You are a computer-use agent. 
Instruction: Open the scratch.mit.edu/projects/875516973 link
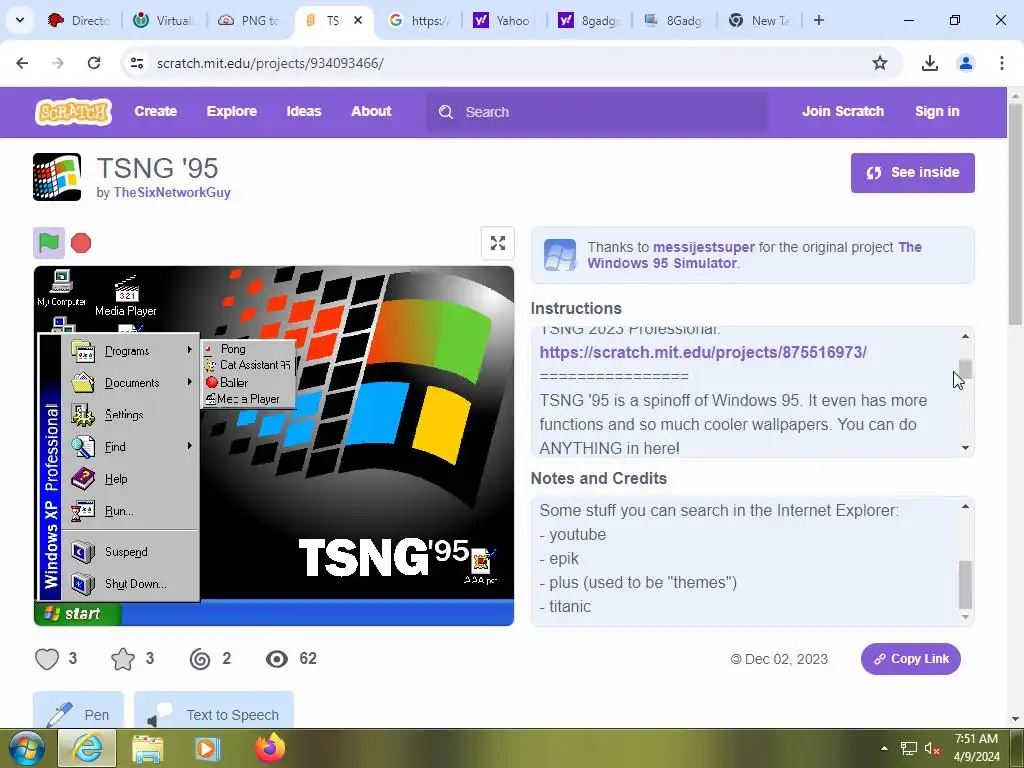pyautogui.click(x=703, y=353)
